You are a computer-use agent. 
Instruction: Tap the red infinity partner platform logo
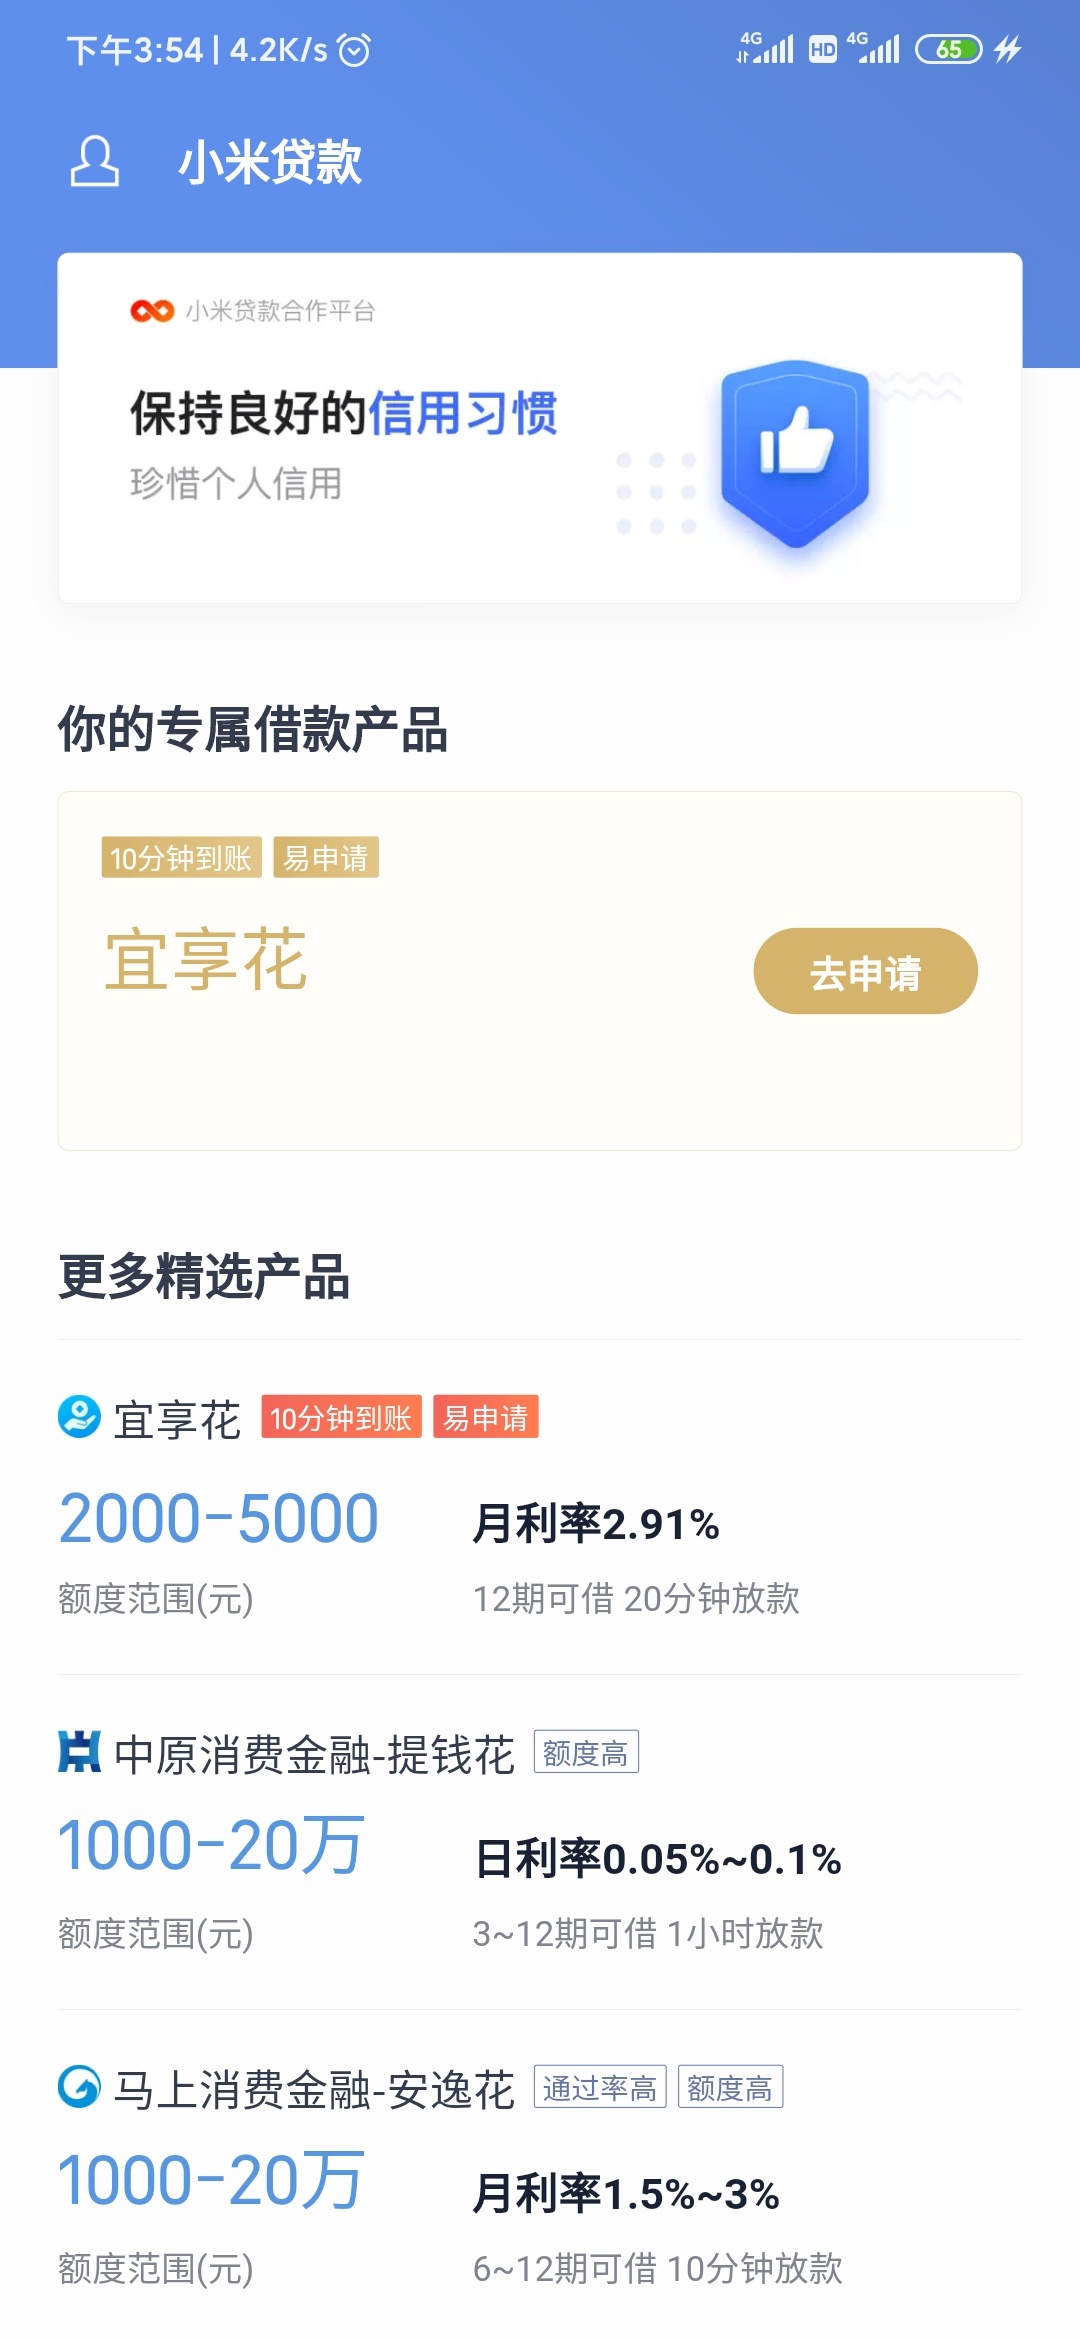[x=152, y=311]
